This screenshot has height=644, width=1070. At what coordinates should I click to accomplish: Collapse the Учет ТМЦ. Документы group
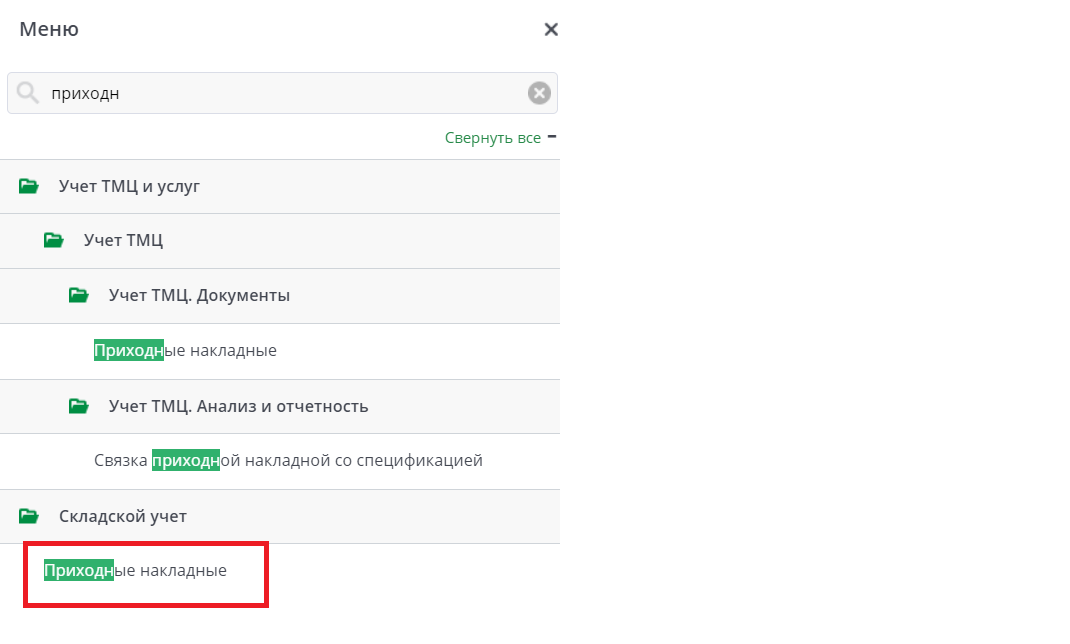(199, 295)
